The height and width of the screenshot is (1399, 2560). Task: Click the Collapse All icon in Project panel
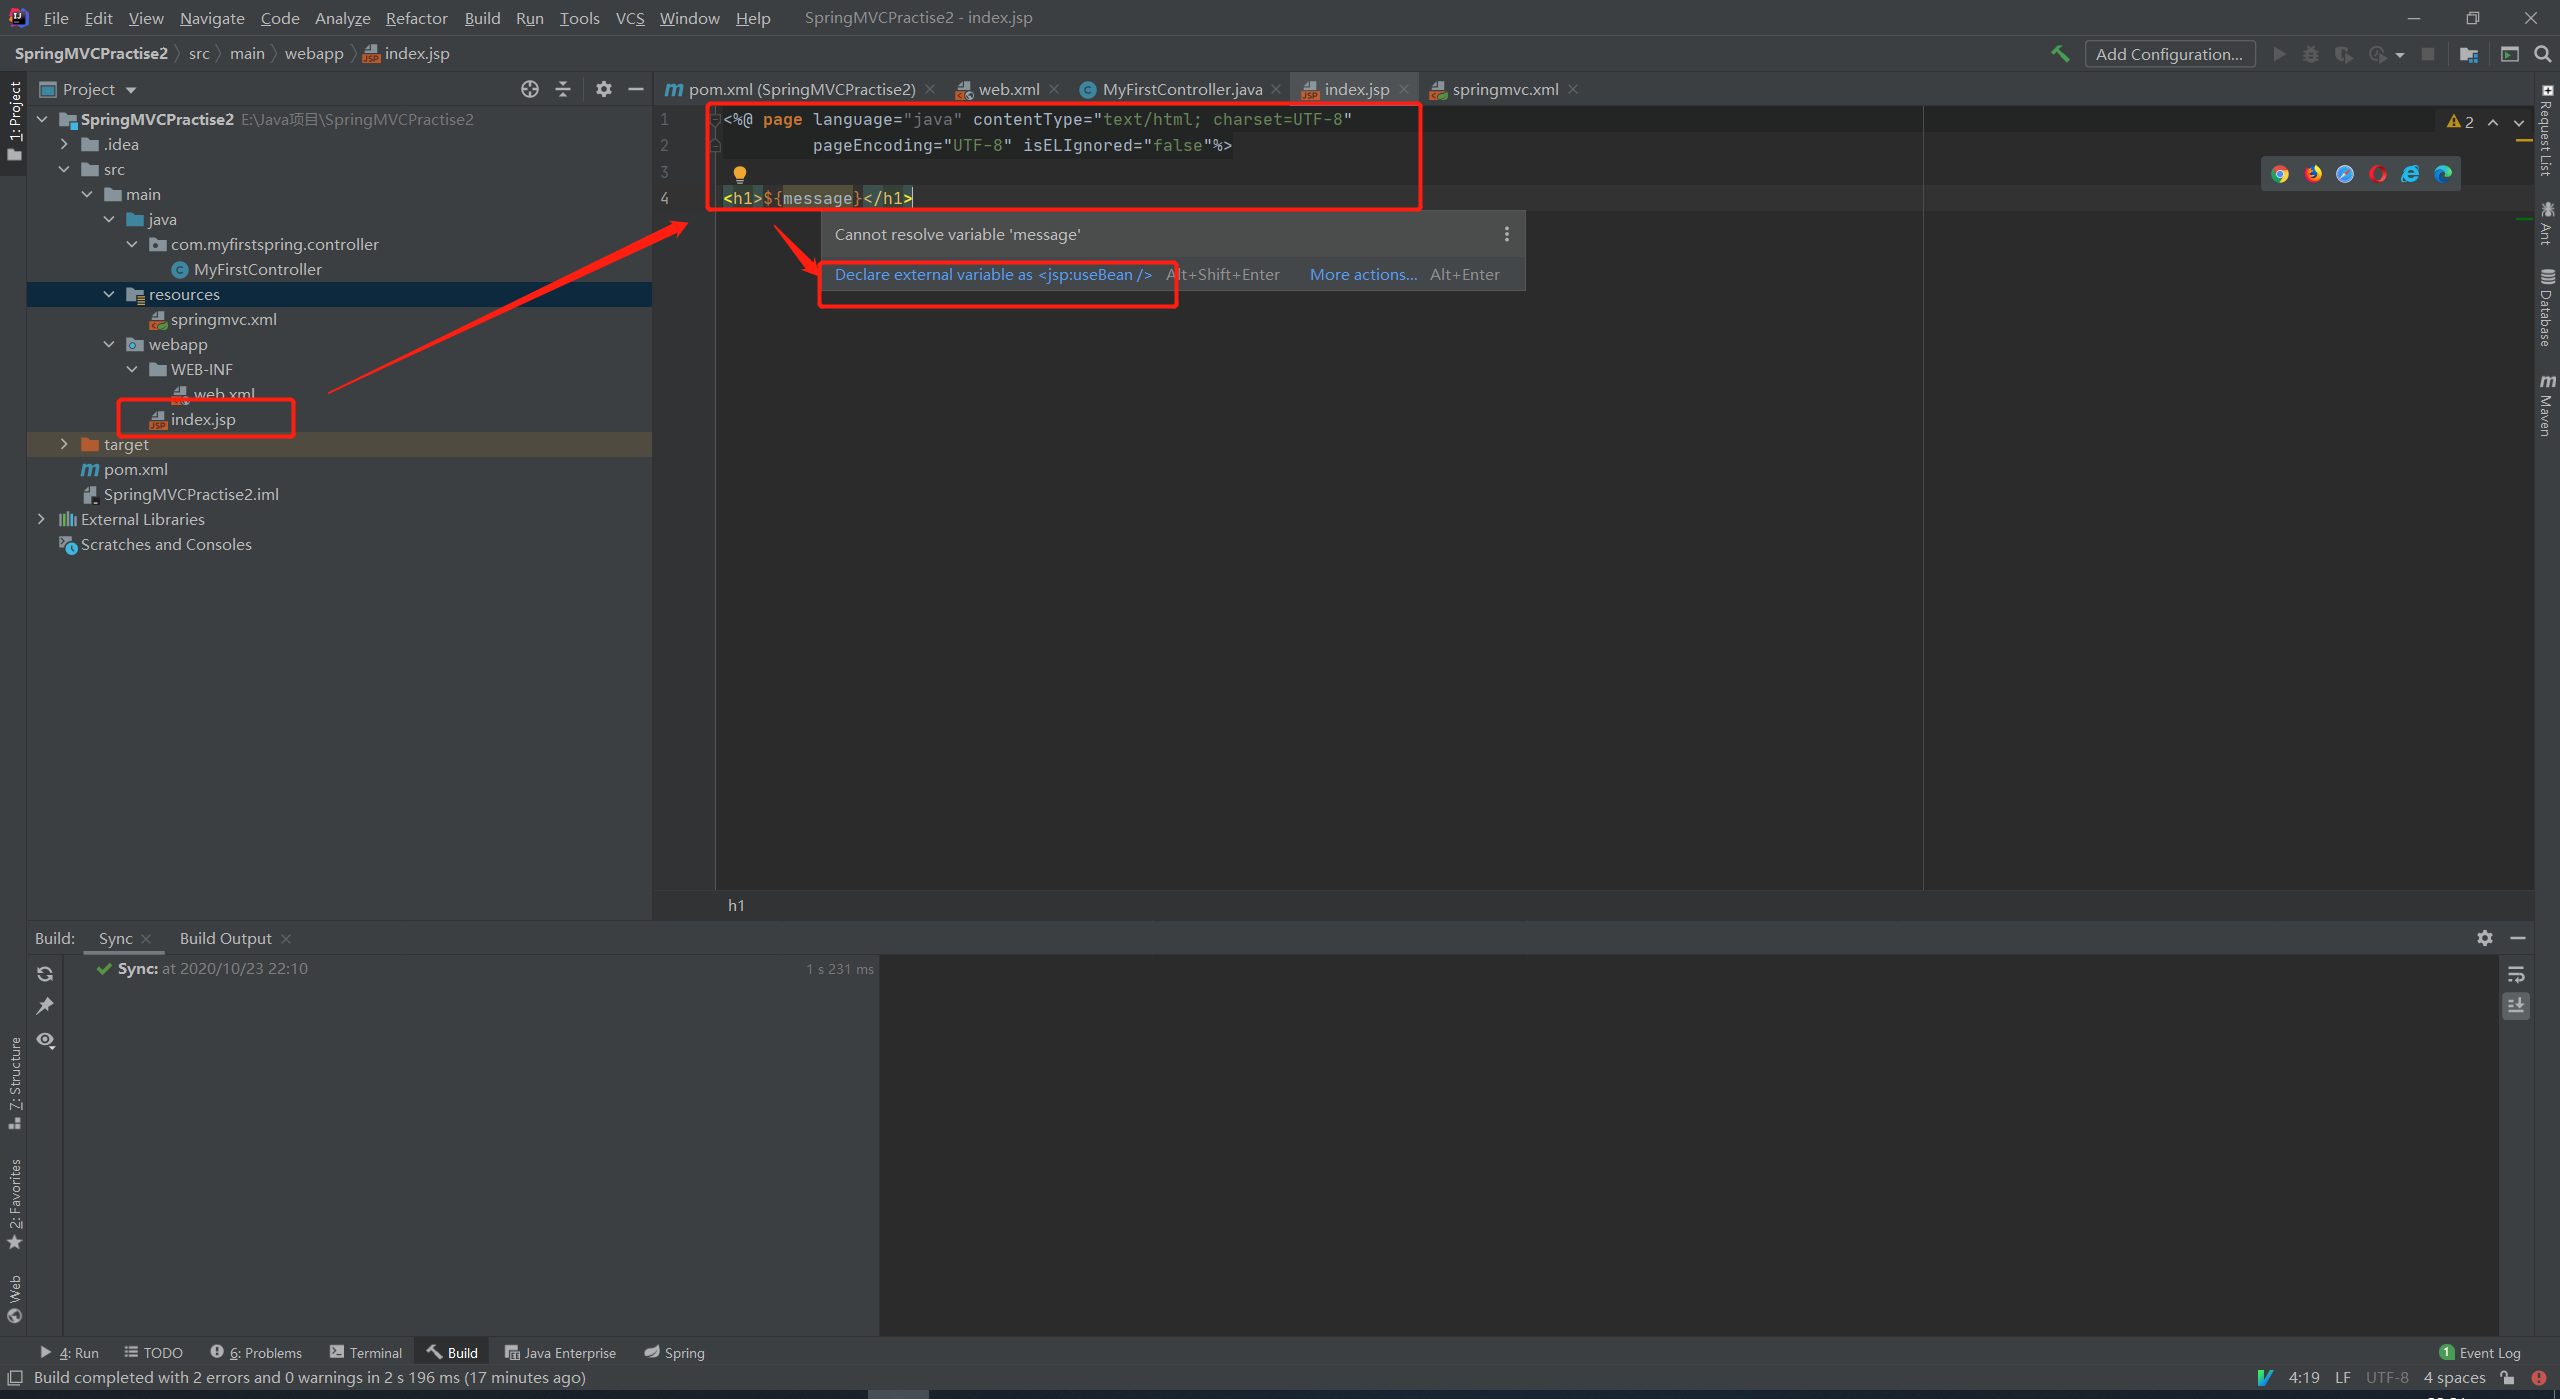pyautogui.click(x=563, y=89)
